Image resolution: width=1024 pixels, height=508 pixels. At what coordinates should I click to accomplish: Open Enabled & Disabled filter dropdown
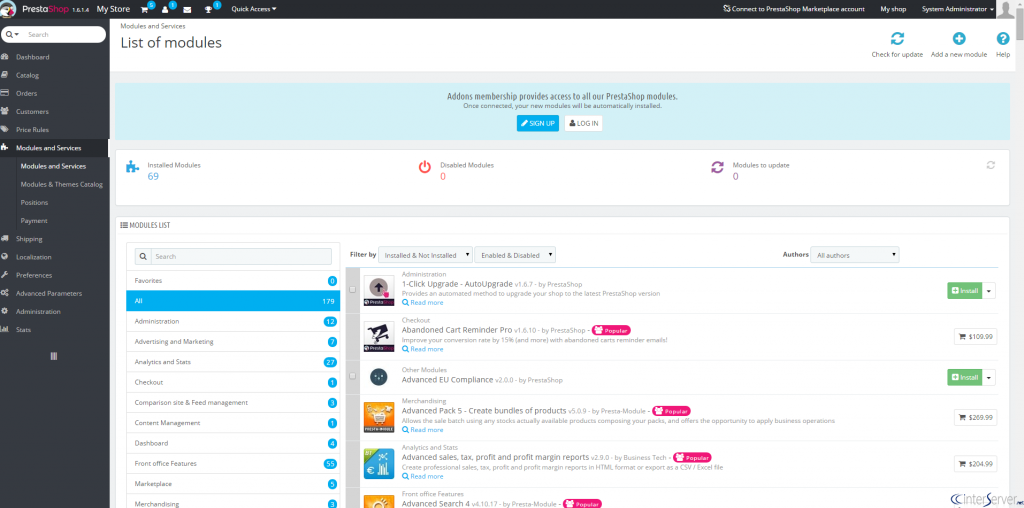[515, 255]
